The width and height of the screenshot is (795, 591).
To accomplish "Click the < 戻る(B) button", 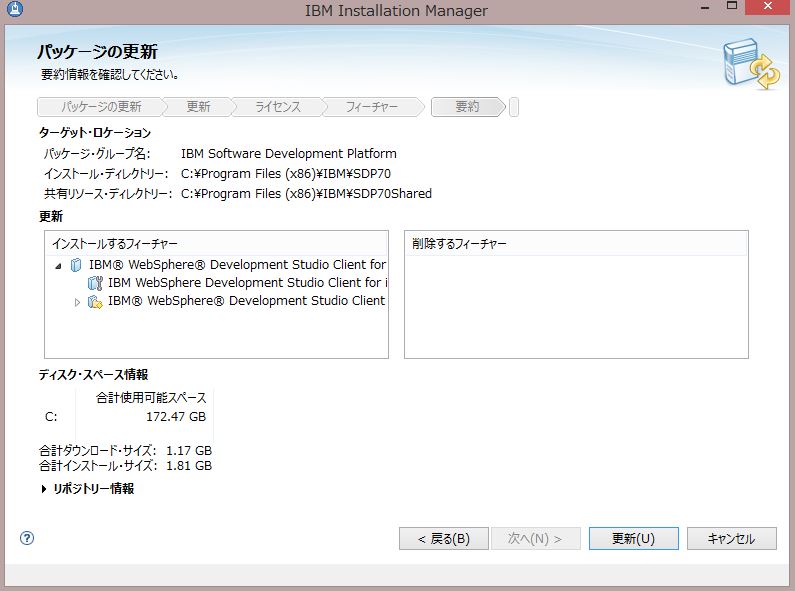I will tap(444, 538).
